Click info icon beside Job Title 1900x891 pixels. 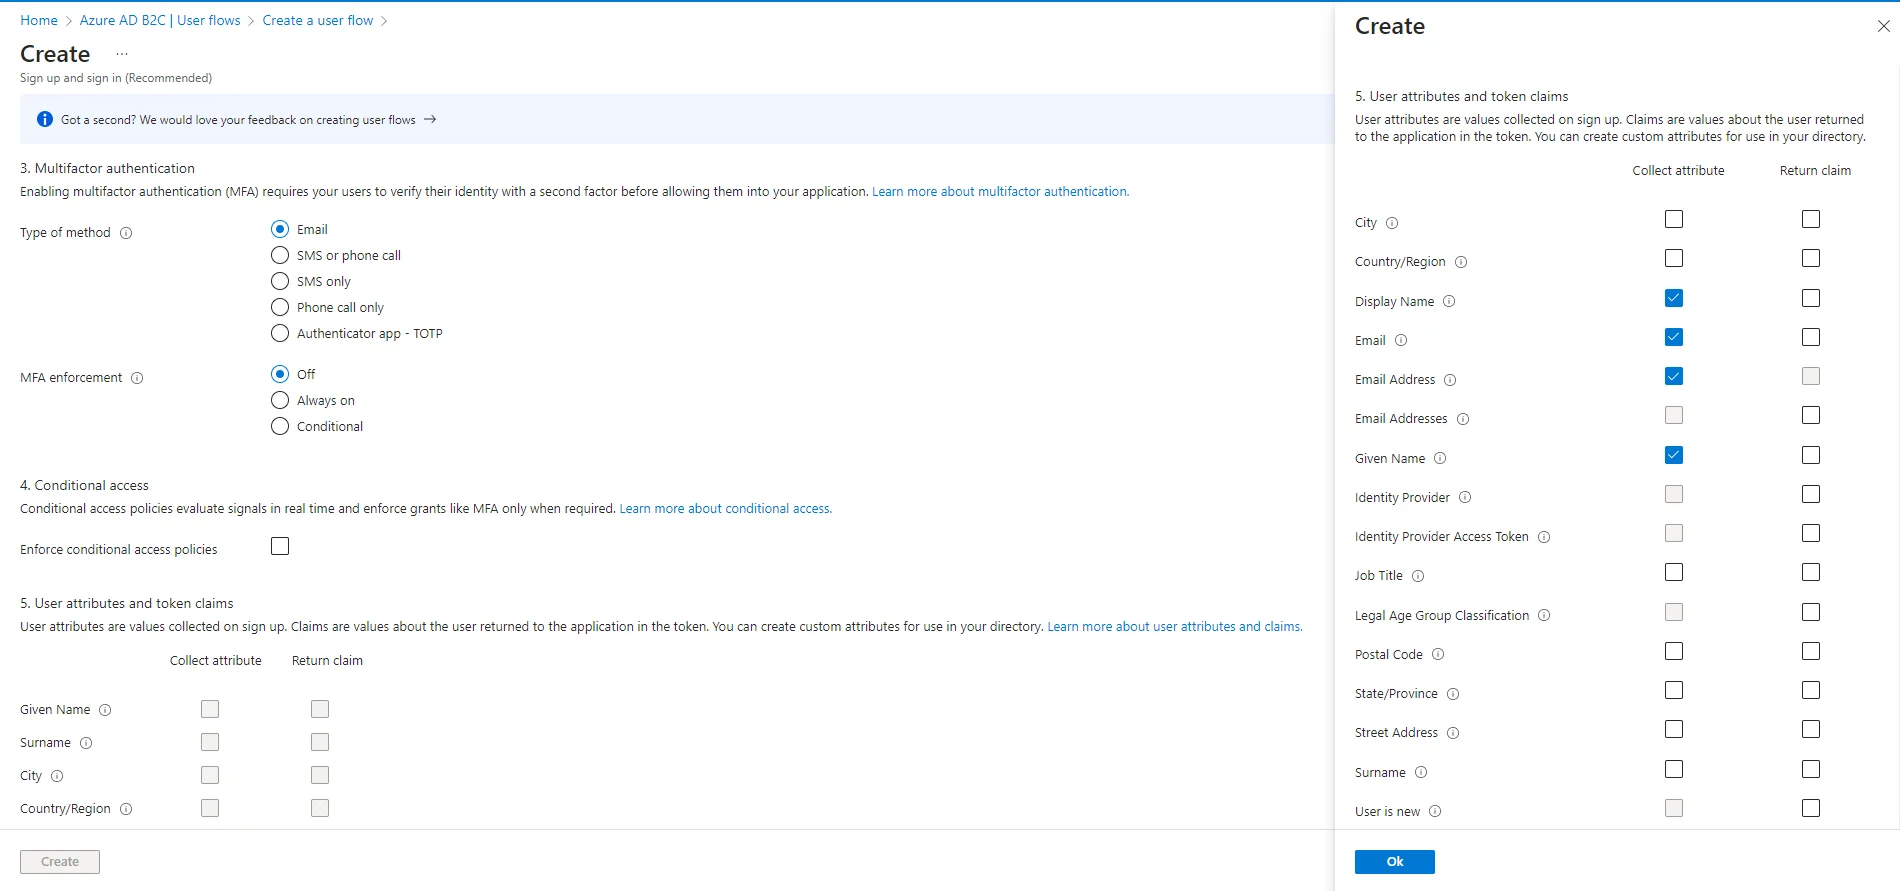pyautogui.click(x=1418, y=576)
